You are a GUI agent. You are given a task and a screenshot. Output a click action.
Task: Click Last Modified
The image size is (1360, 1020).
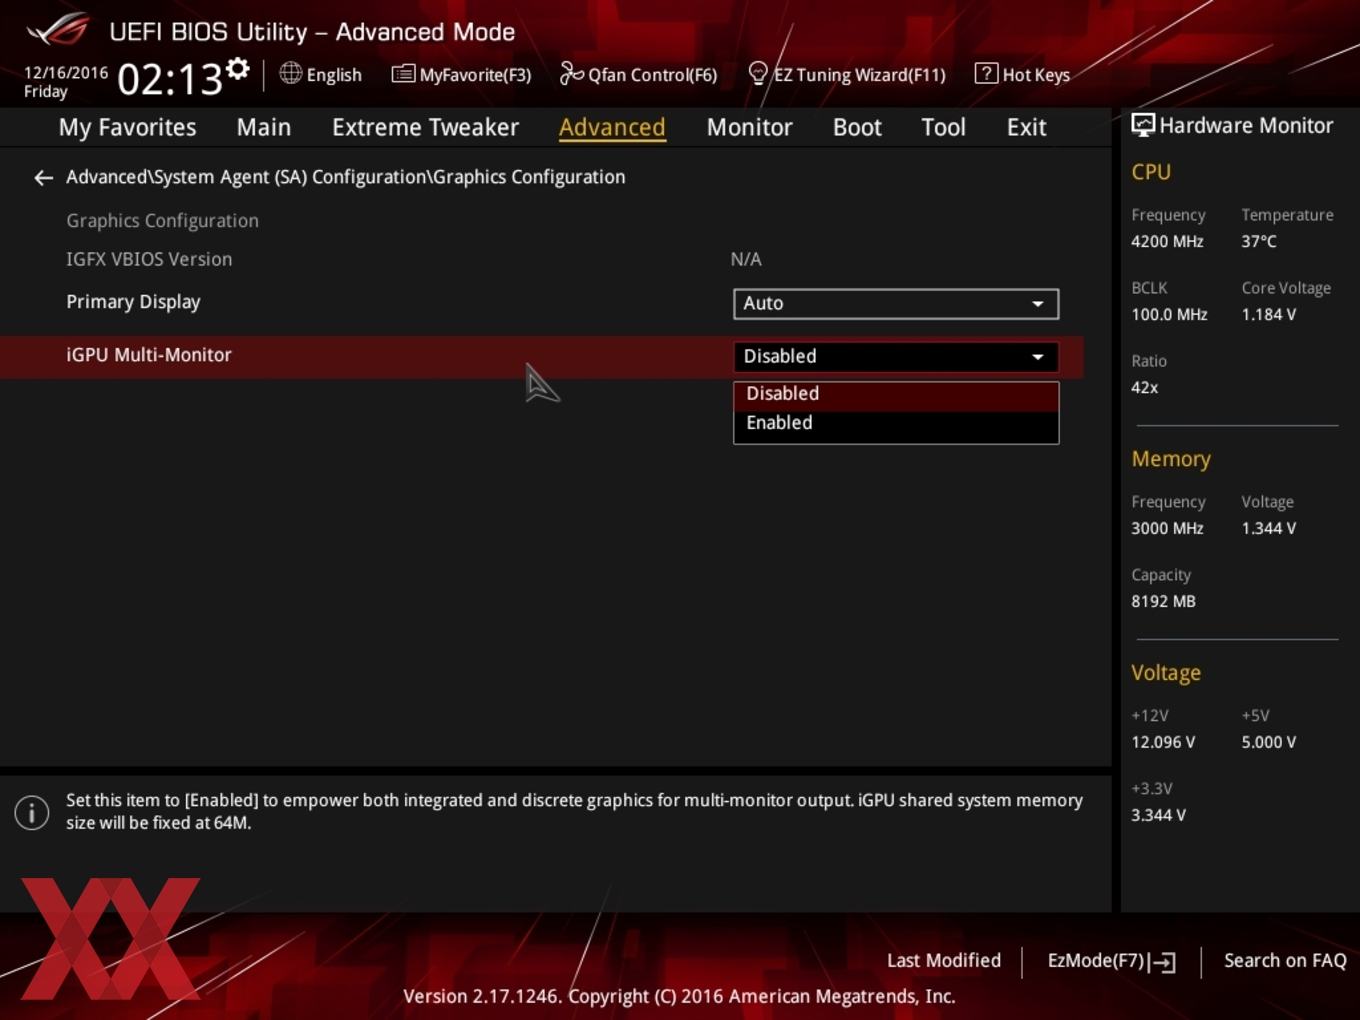point(944,960)
